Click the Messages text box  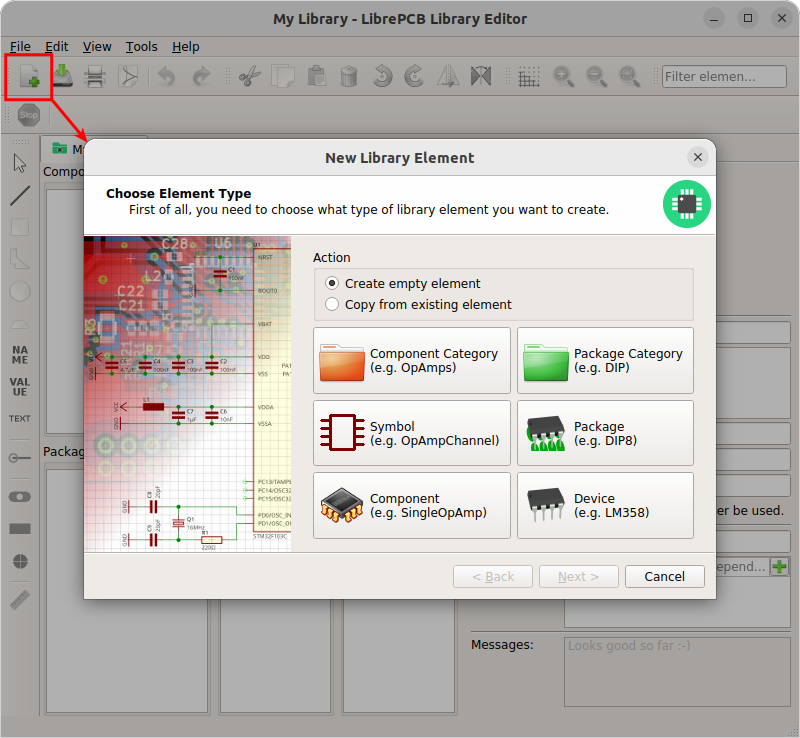677,672
